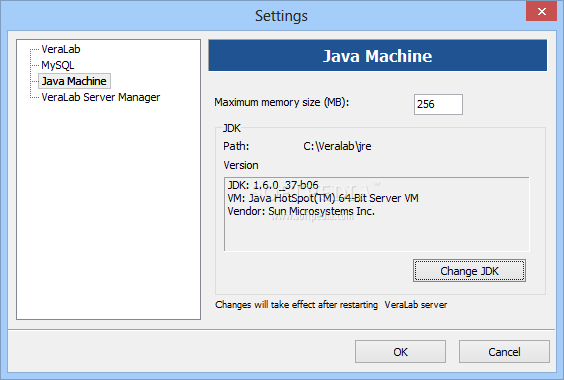Click the Sun Microsystems vendor line
Image resolution: width=564 pixels, height=380 pixels.
coord(301,211)
